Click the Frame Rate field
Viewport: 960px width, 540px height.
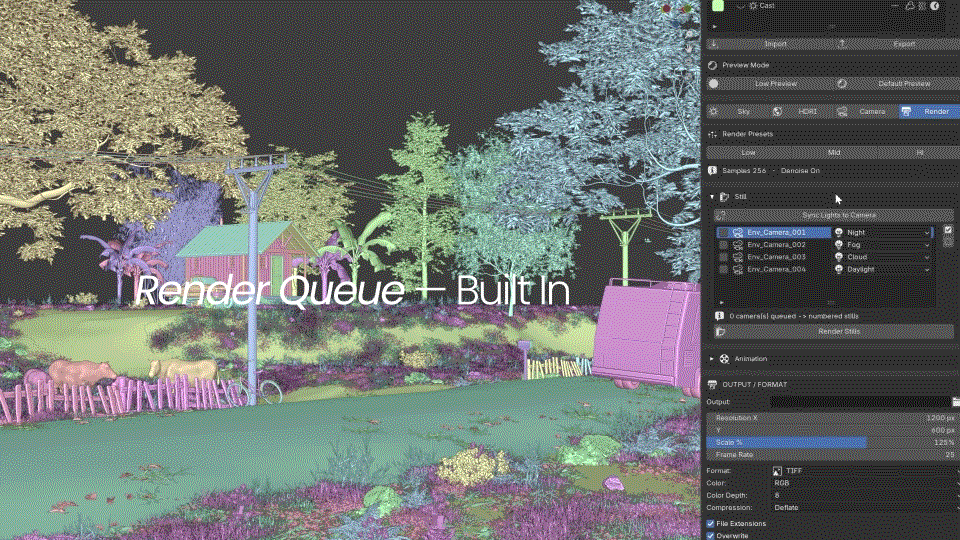(833, 455)
